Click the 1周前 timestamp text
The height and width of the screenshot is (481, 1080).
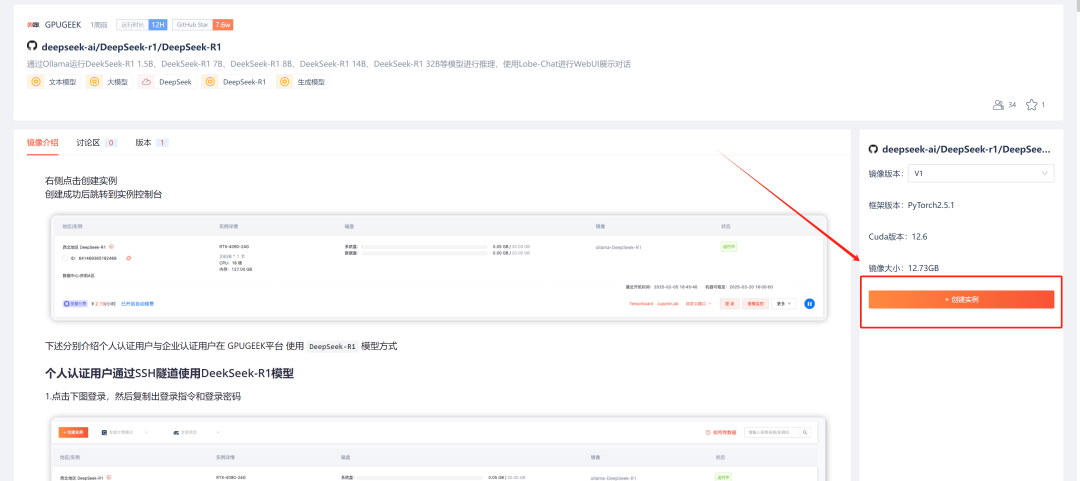(98, 25)
